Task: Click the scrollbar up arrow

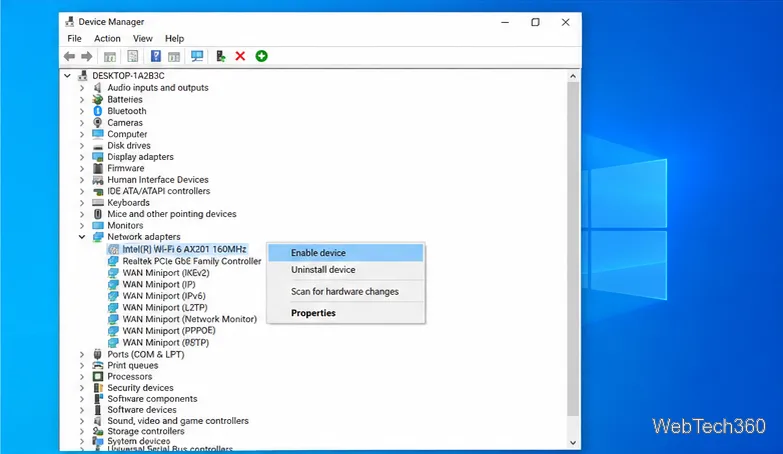Action: tap(573, 76)
